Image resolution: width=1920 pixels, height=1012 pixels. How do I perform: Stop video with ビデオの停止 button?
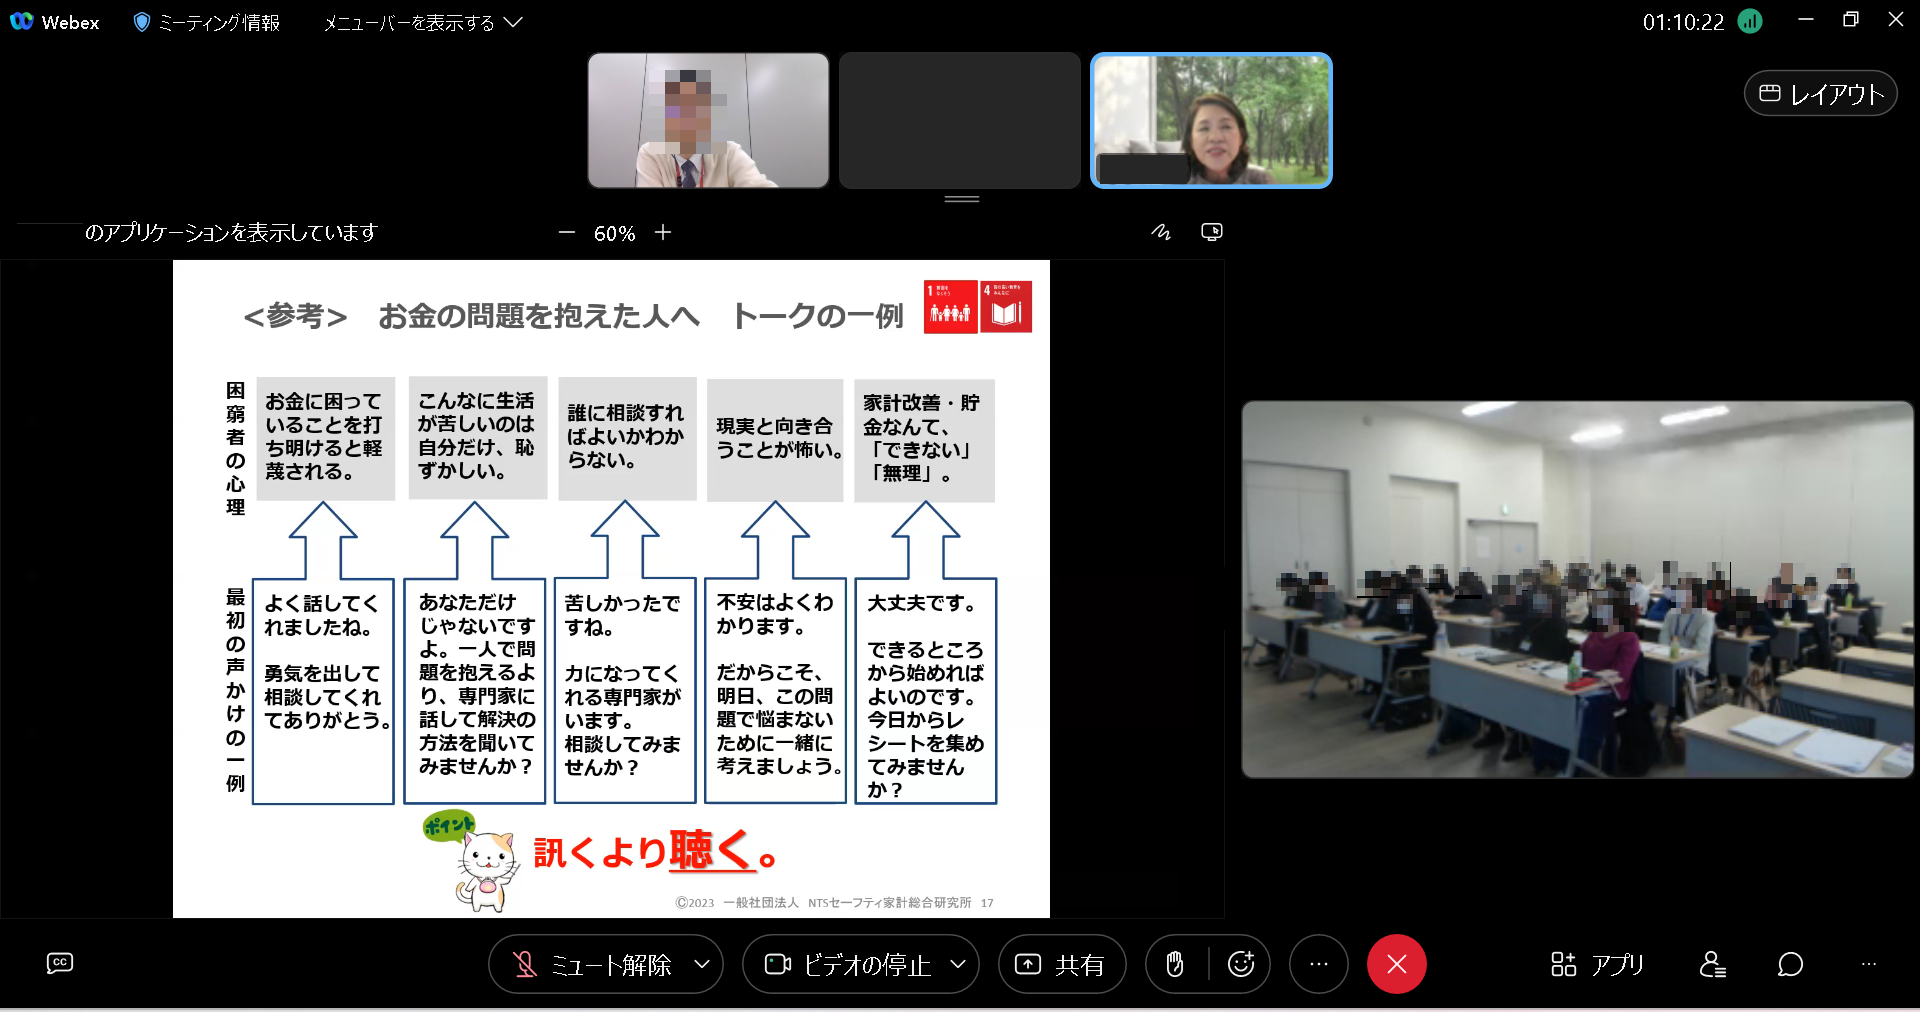point(848,964)
